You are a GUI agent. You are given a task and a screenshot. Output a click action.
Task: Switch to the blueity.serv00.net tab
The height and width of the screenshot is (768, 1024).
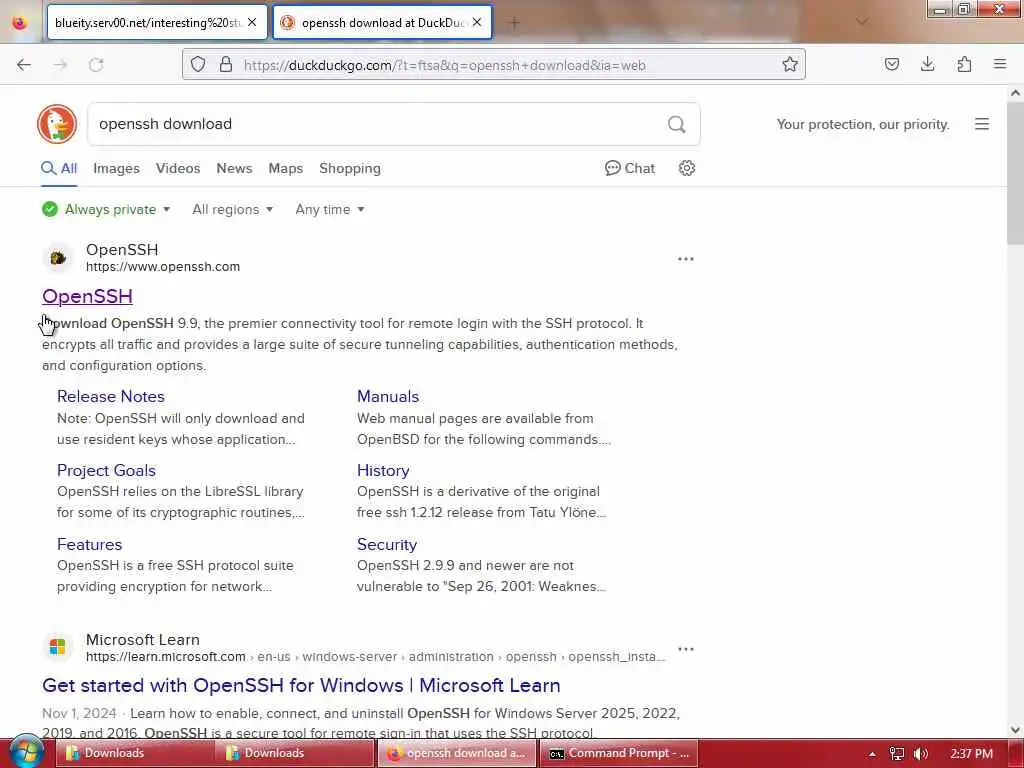click(x=148, y=23)
